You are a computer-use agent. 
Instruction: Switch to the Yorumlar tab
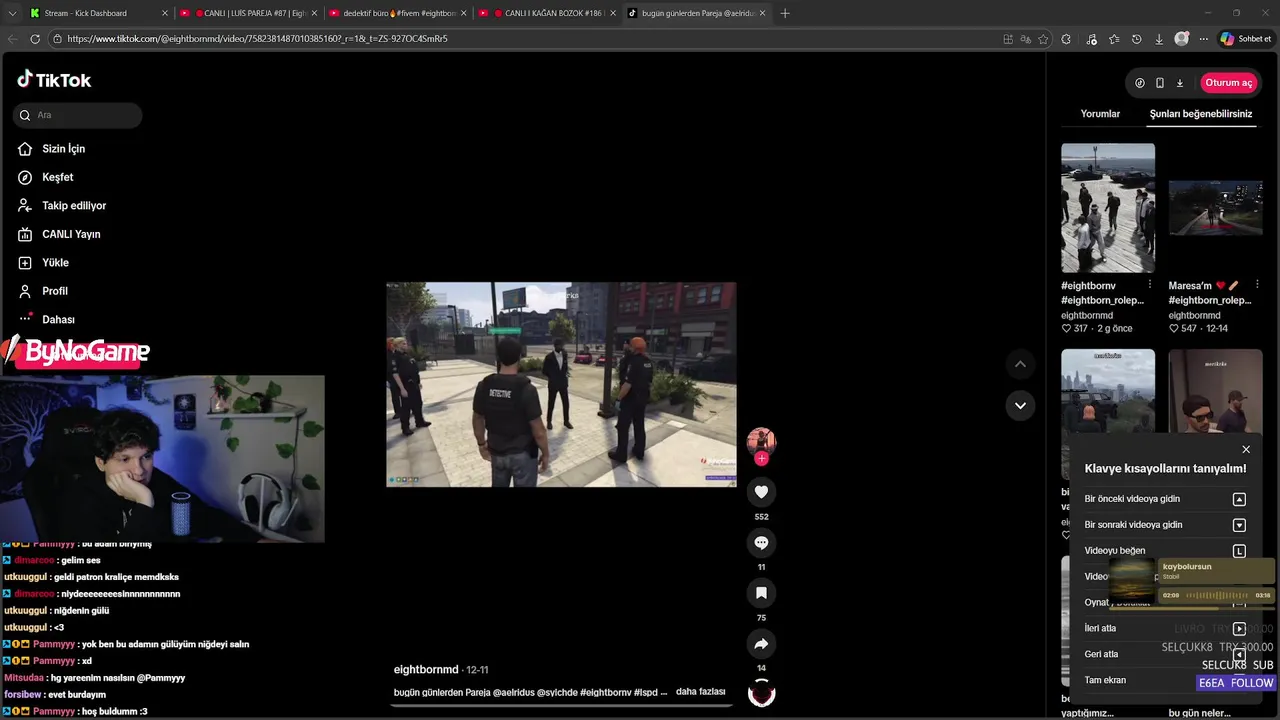coord(1100,114)
